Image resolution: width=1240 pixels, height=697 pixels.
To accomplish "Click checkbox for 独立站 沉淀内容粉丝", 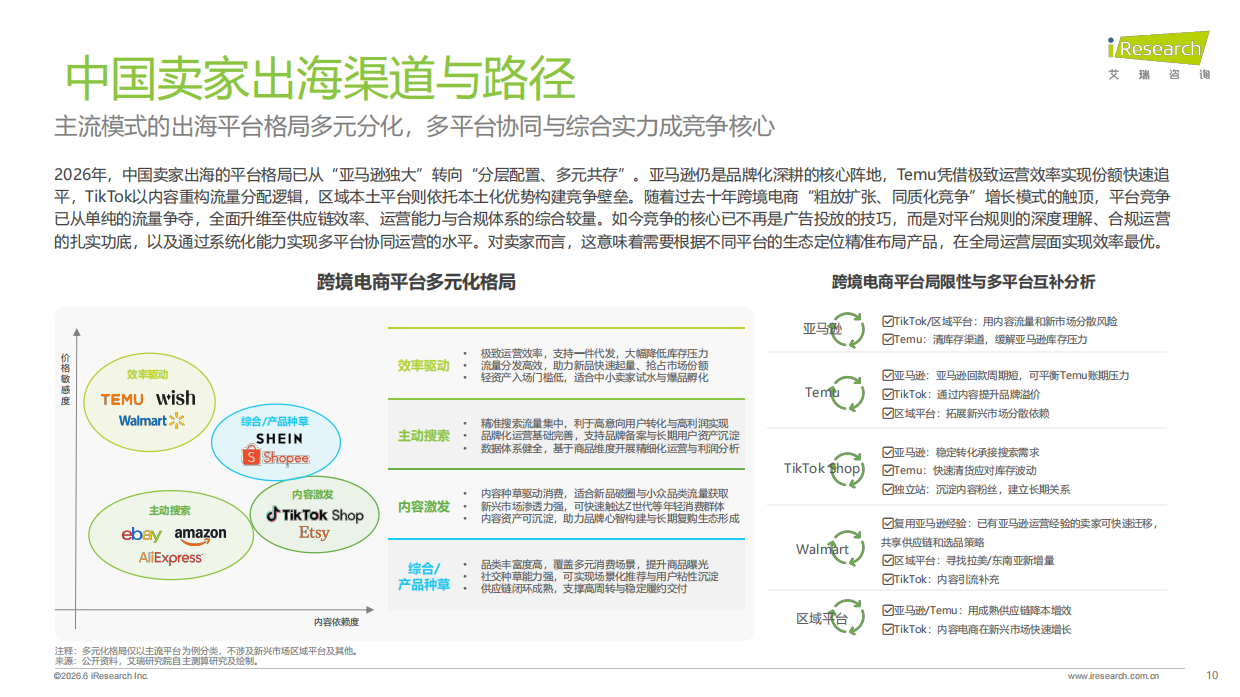I will tap(887, 489).
